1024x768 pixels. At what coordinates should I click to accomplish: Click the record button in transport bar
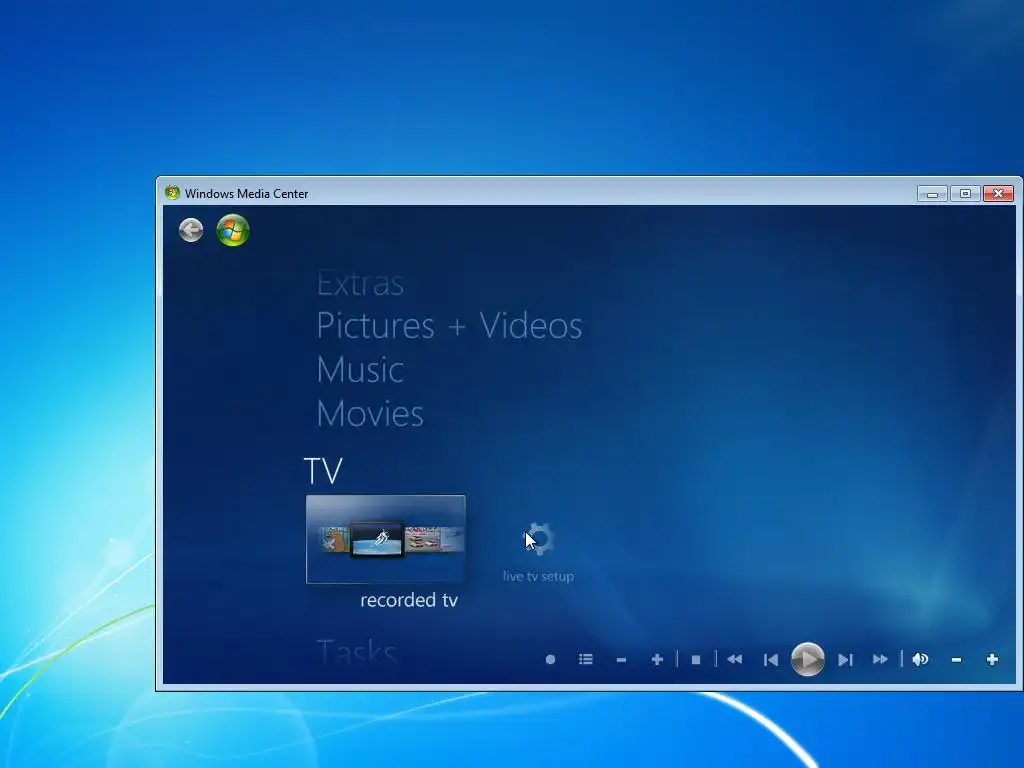point(550,660)
